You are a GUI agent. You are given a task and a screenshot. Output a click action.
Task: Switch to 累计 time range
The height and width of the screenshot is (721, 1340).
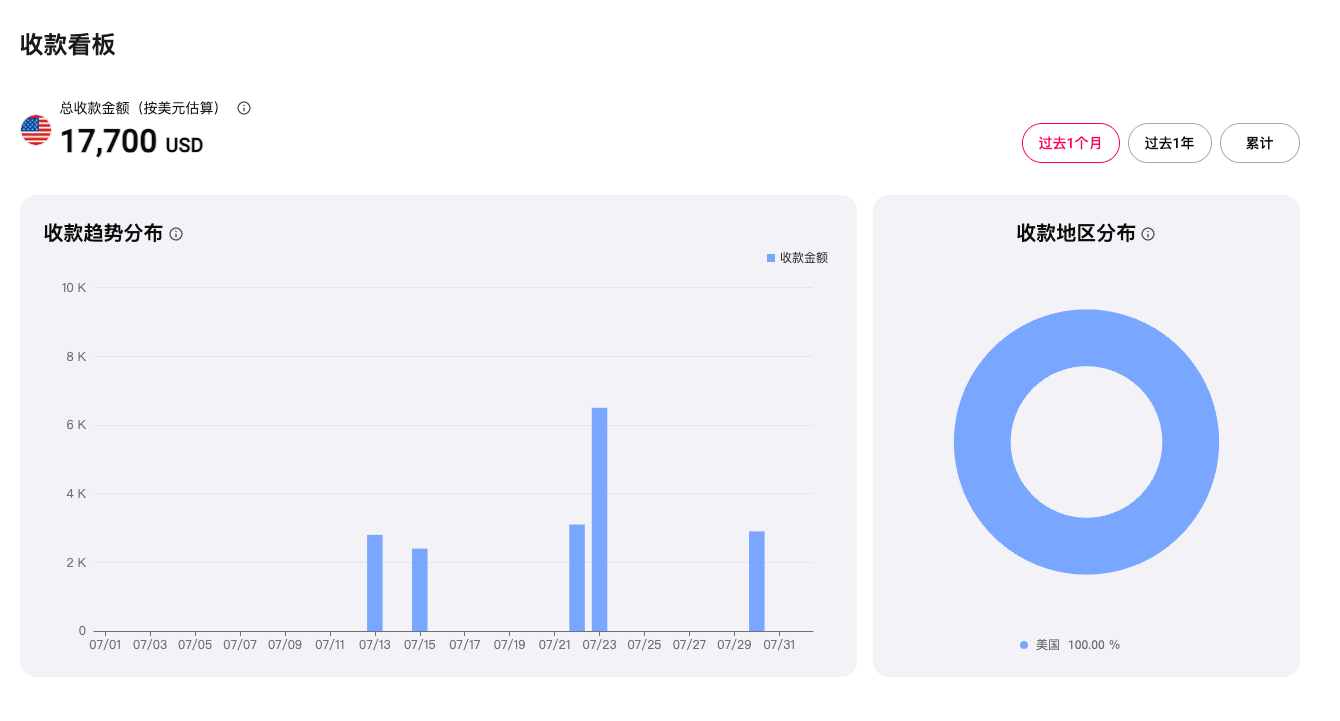coord(1260,143)
